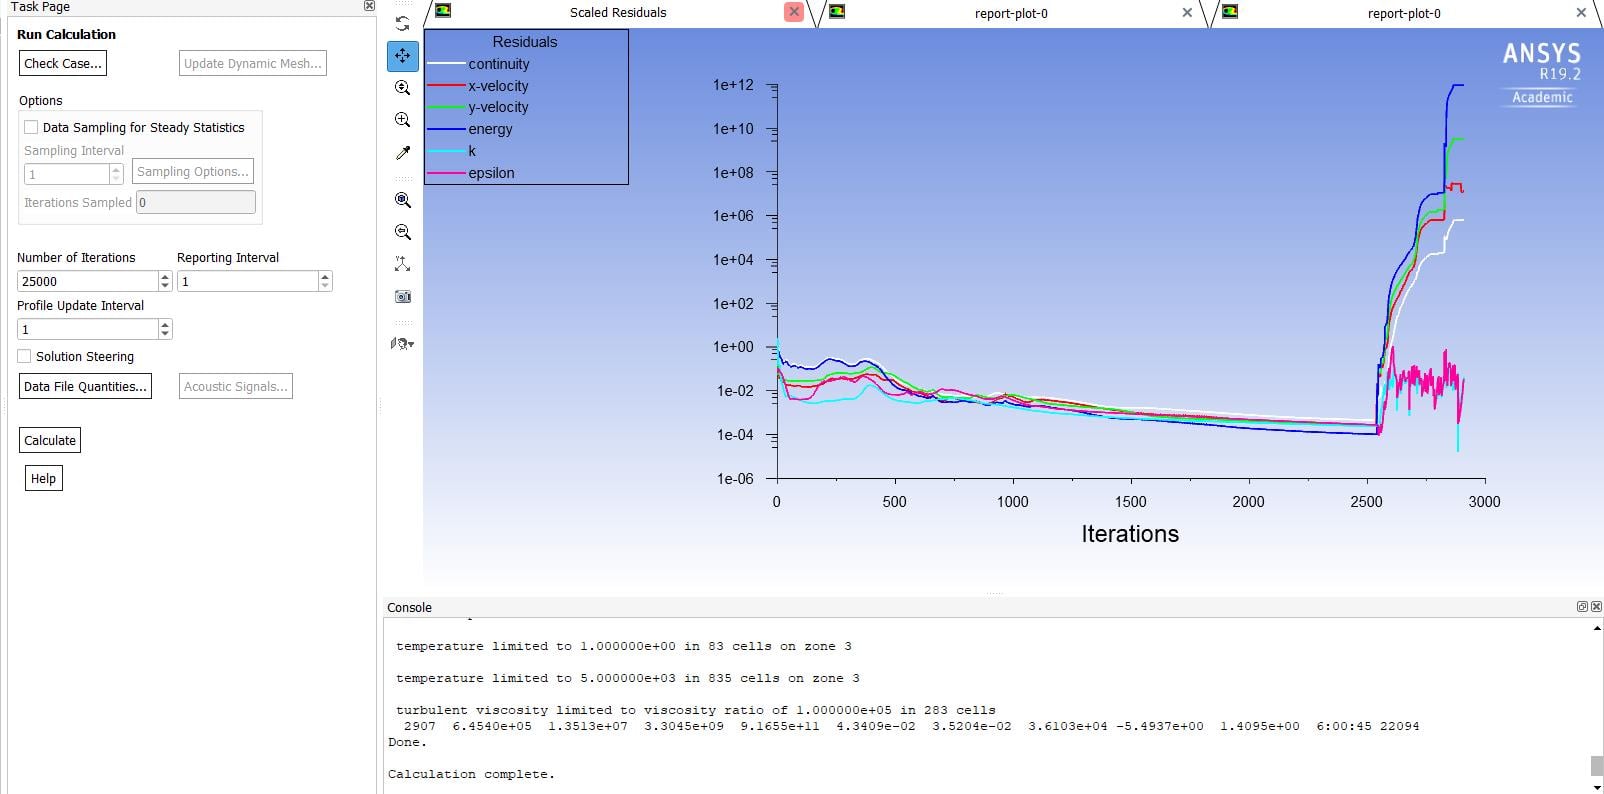Switch to the Scaled Residuals tab
This screenshot has height=794, width=1604.
pos(617,13)
